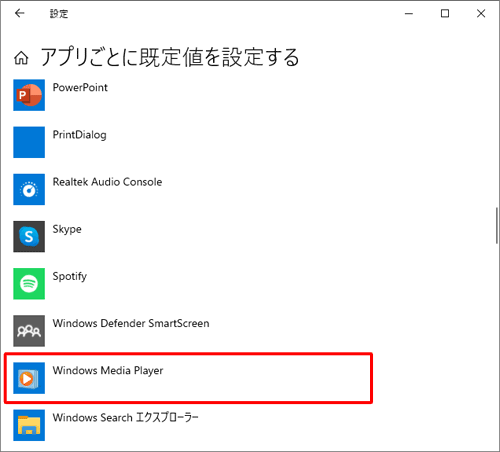
Task: Select the PowerPoint label text
Action: (x=80, y=88)
